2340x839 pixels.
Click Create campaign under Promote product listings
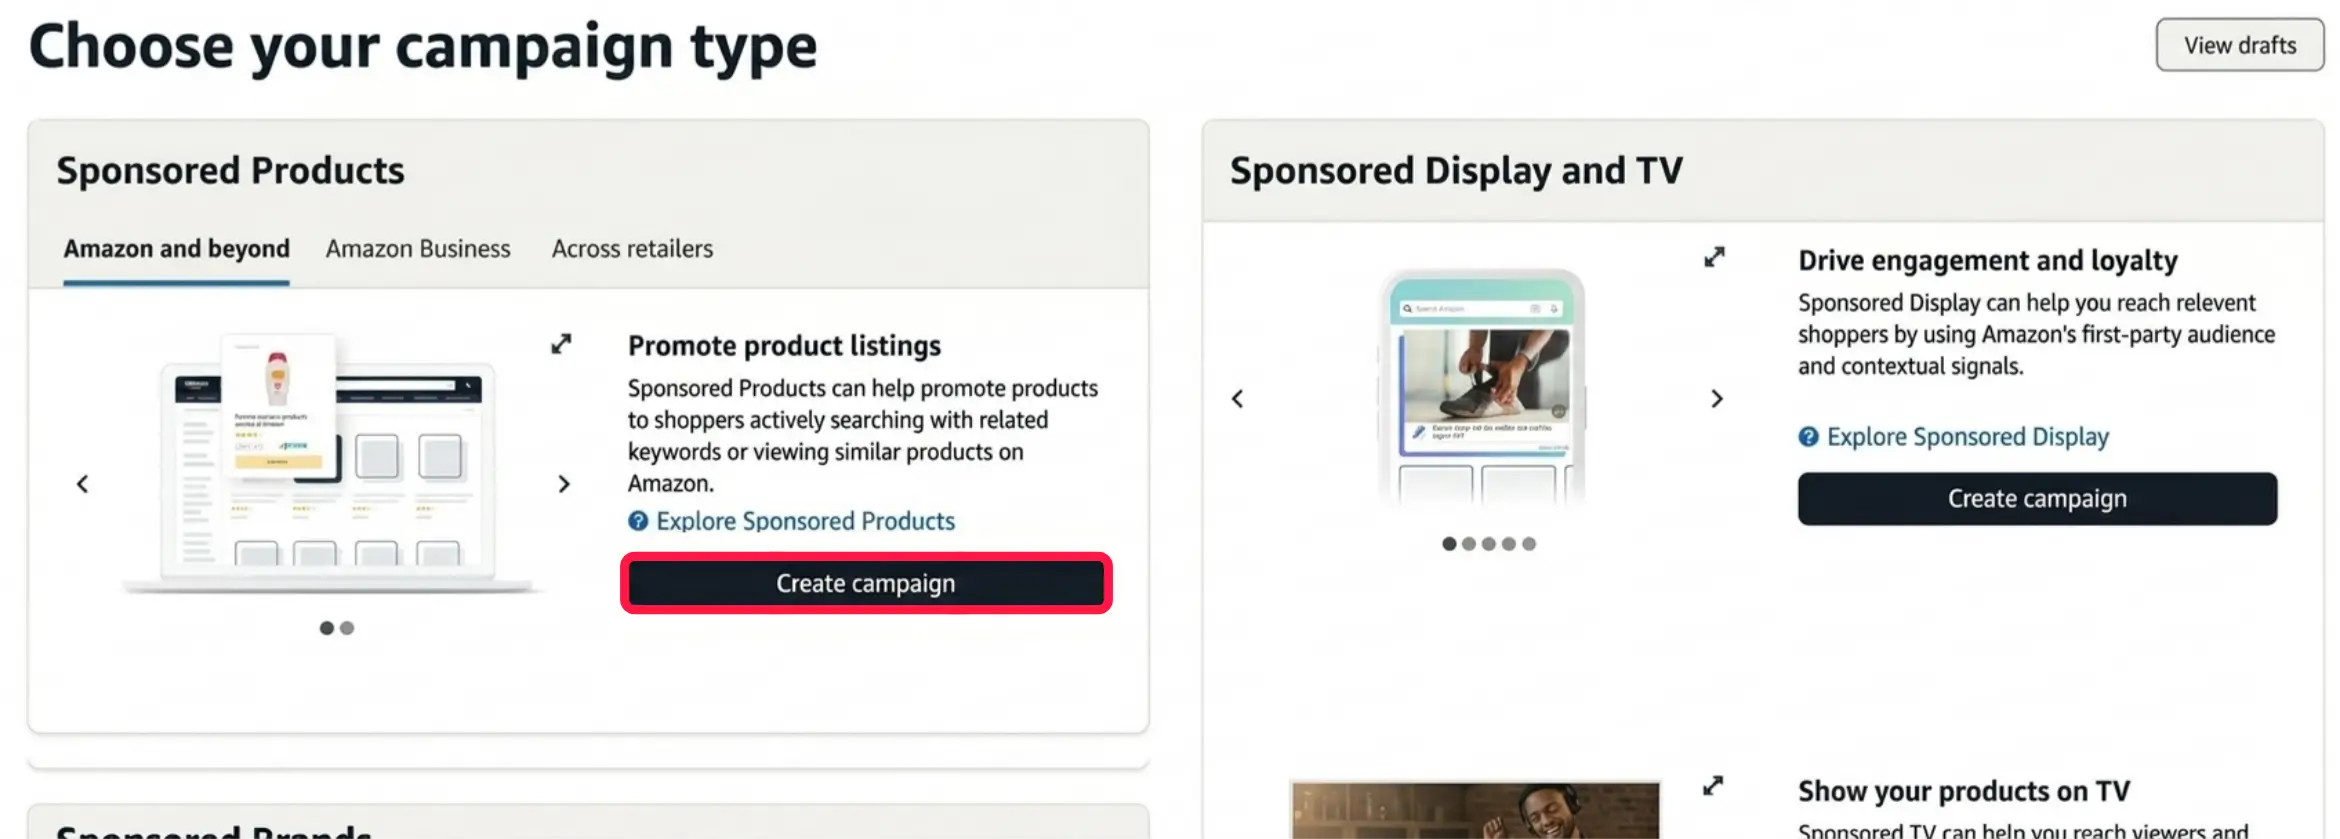pyautogui.click(x=864, y=583)
